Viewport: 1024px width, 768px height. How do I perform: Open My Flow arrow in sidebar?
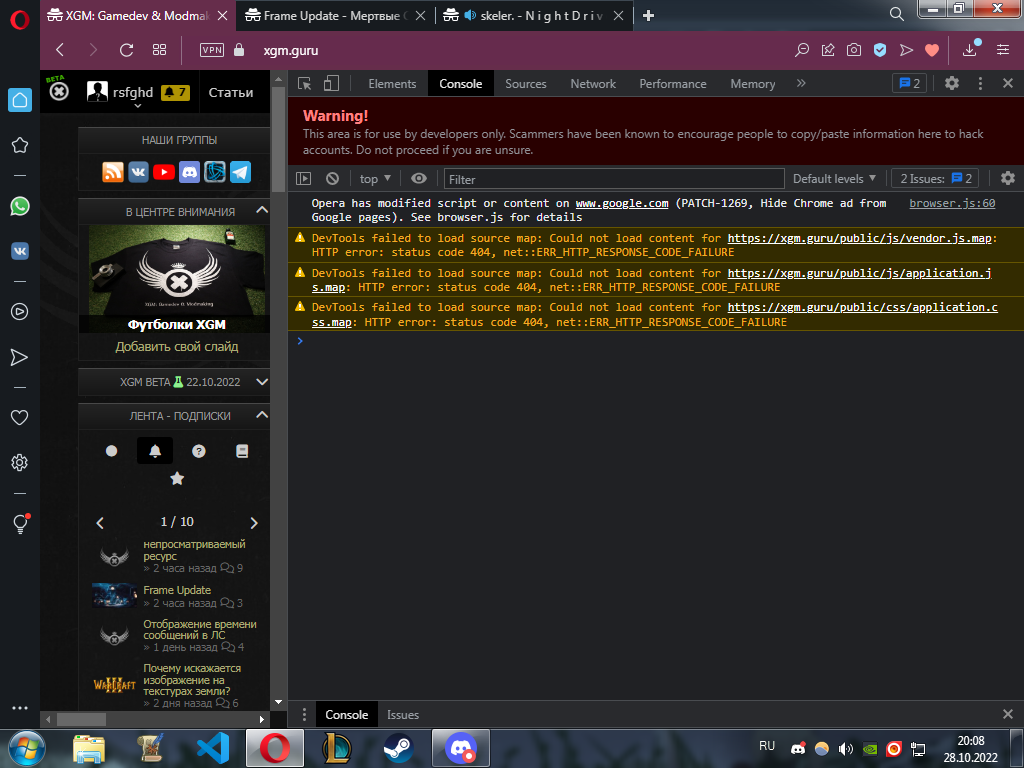(x=20, y=357)
